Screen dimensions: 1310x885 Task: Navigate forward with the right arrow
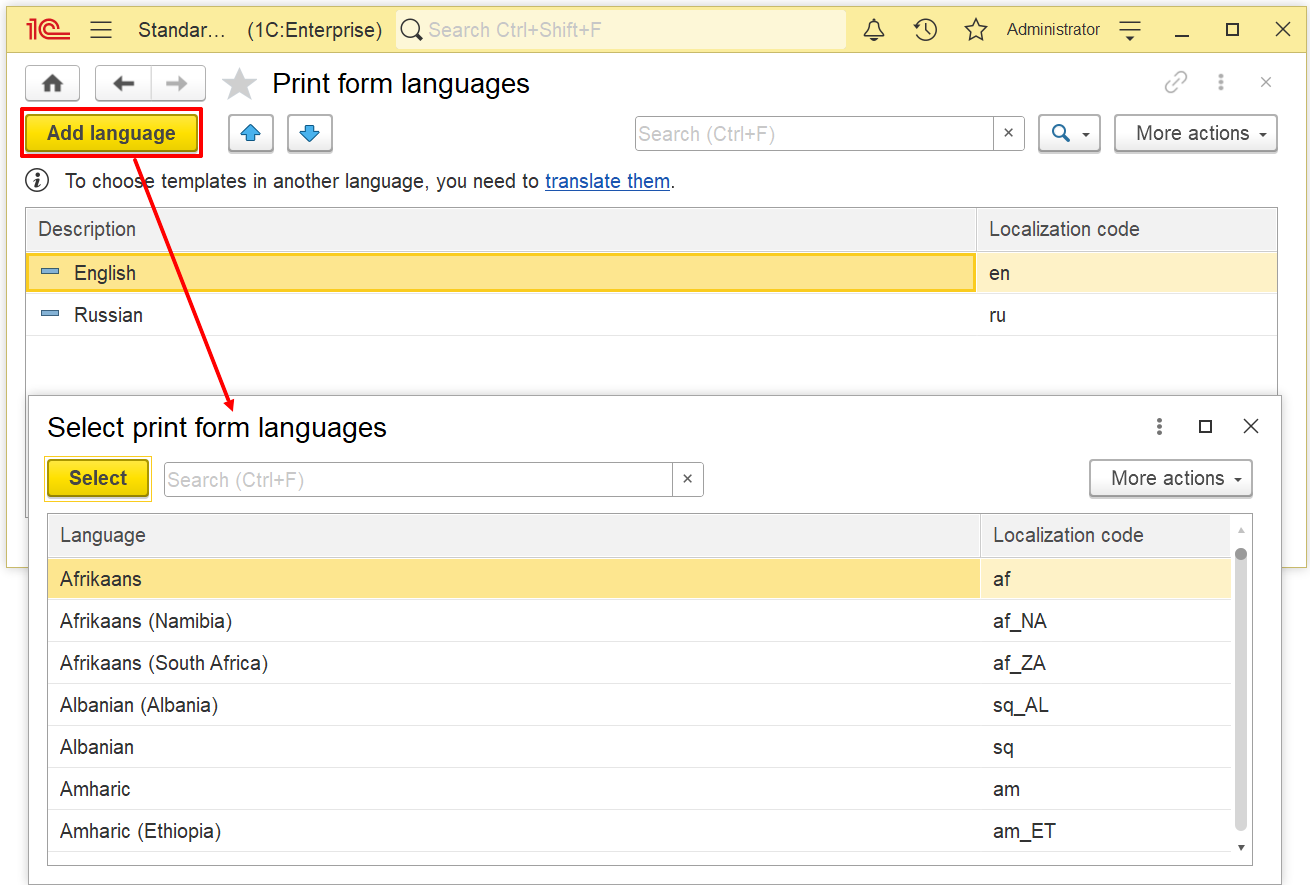177,83
